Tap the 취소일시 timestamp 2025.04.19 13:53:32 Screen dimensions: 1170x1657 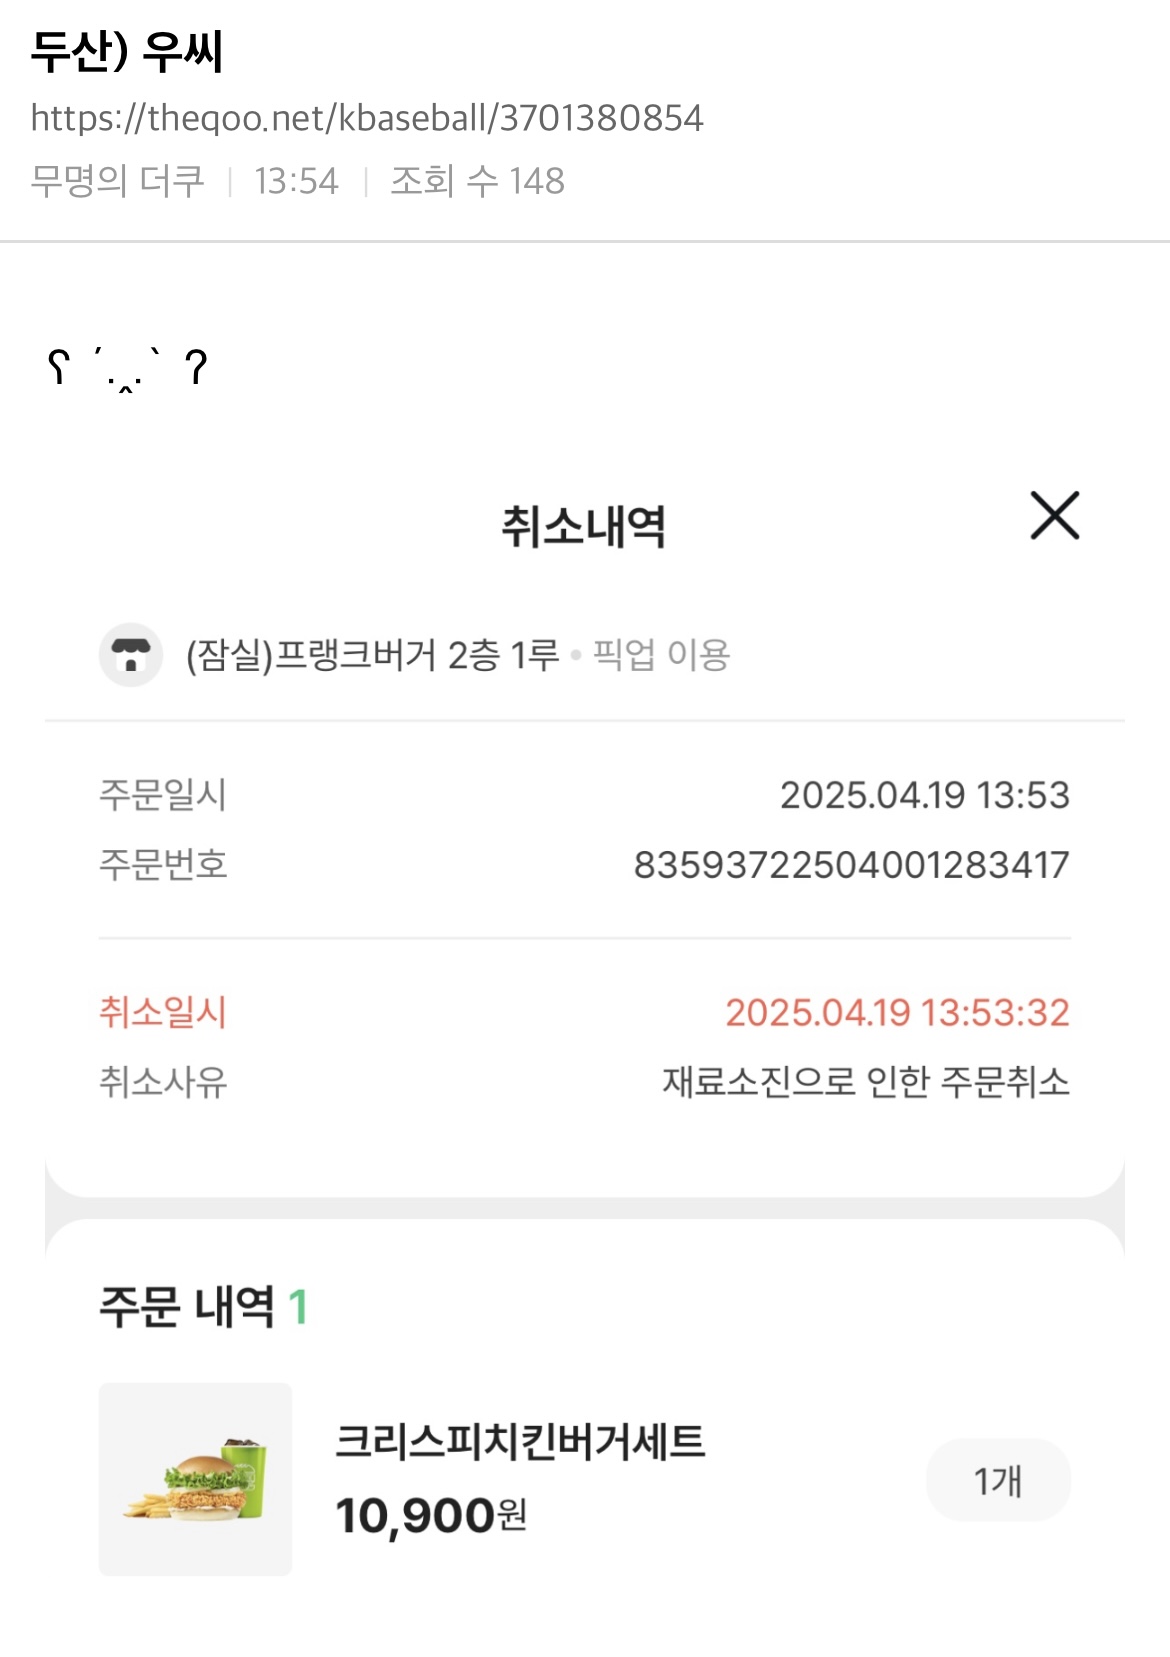point(897,1012)
